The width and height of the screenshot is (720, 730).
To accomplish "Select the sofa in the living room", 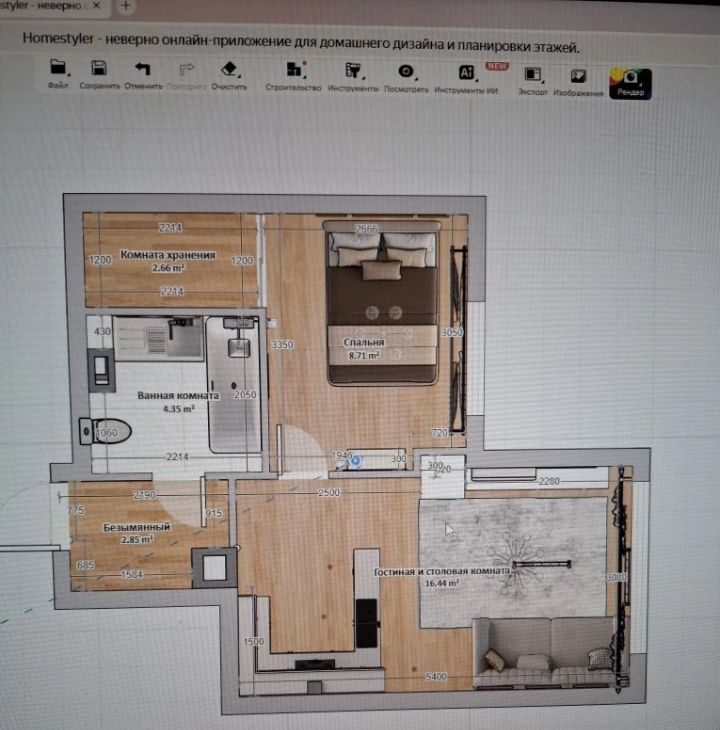I will (x=545, y=650).
